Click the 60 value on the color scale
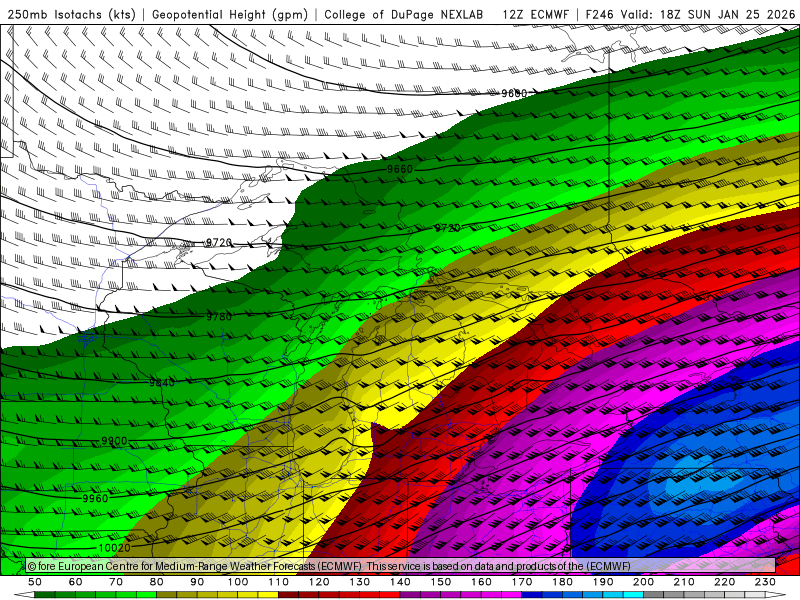The width and height of the screenshot is (800, 600). pyautogui.click(x=76, y=582)
